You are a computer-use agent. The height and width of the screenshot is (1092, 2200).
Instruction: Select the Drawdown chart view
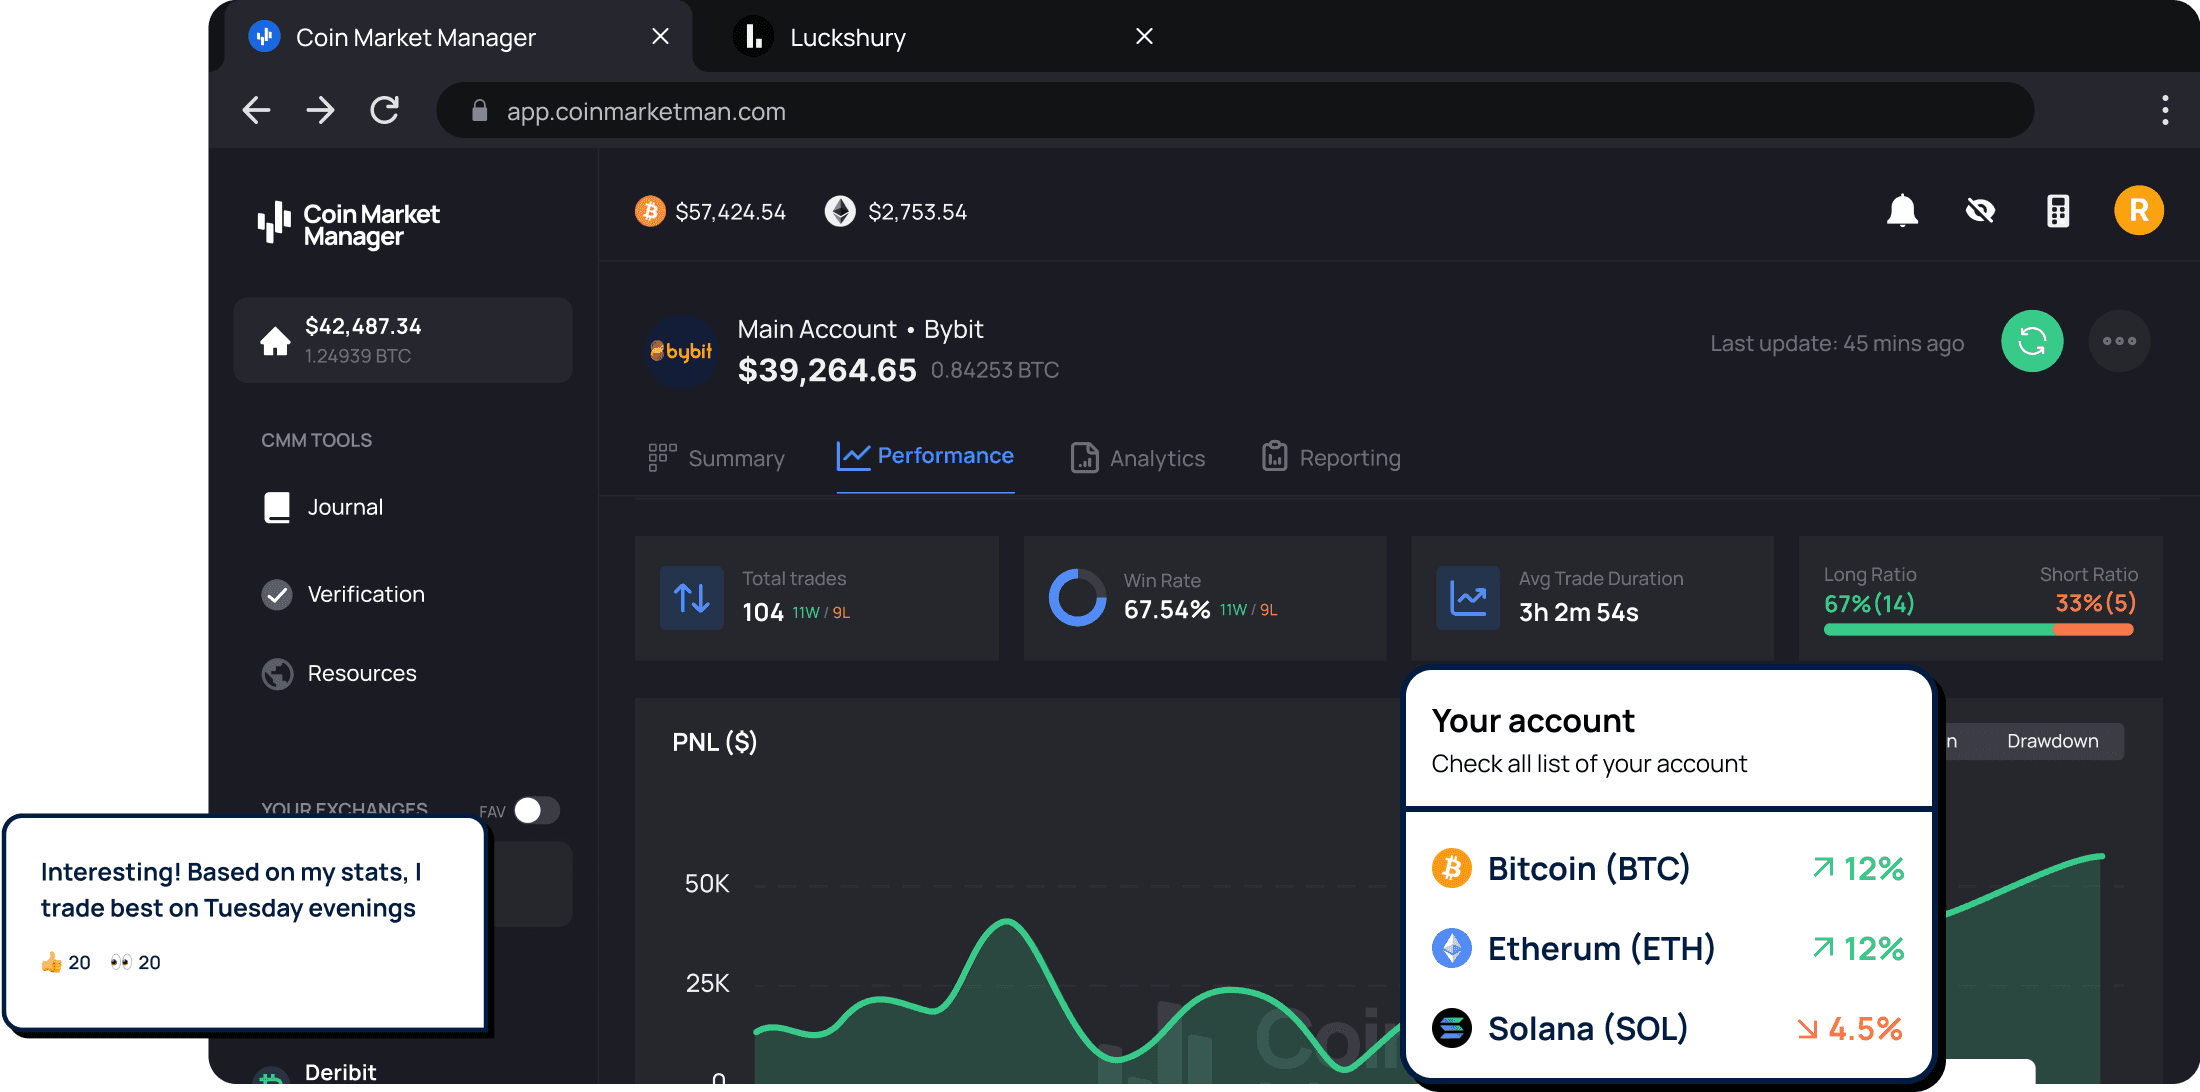2052,741
